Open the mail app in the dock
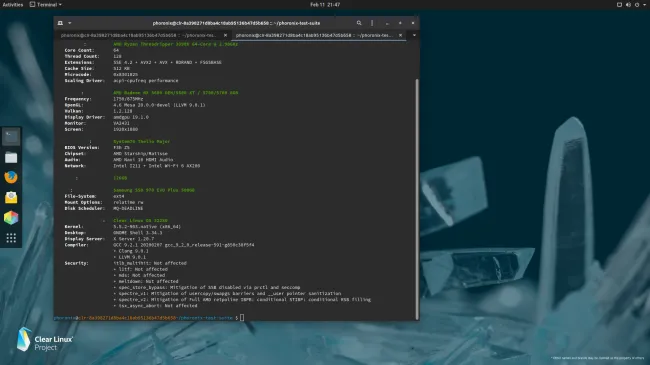650x365 pixels. click(11, 197)
